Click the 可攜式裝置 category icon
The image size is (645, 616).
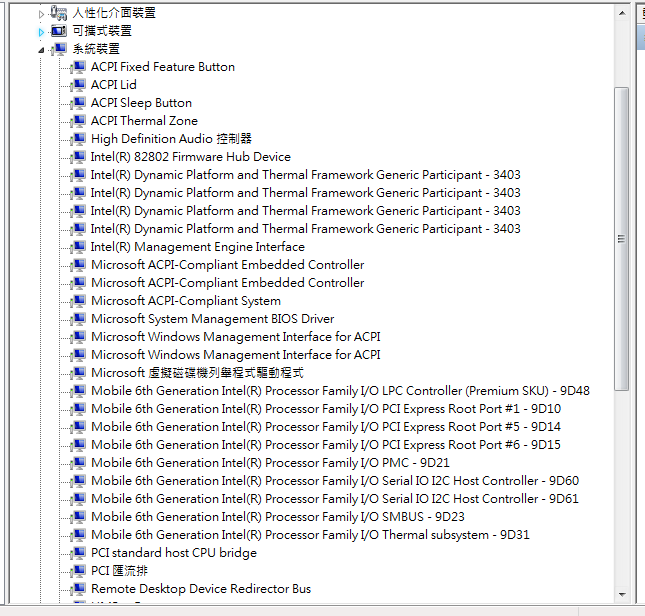[59, 31]
